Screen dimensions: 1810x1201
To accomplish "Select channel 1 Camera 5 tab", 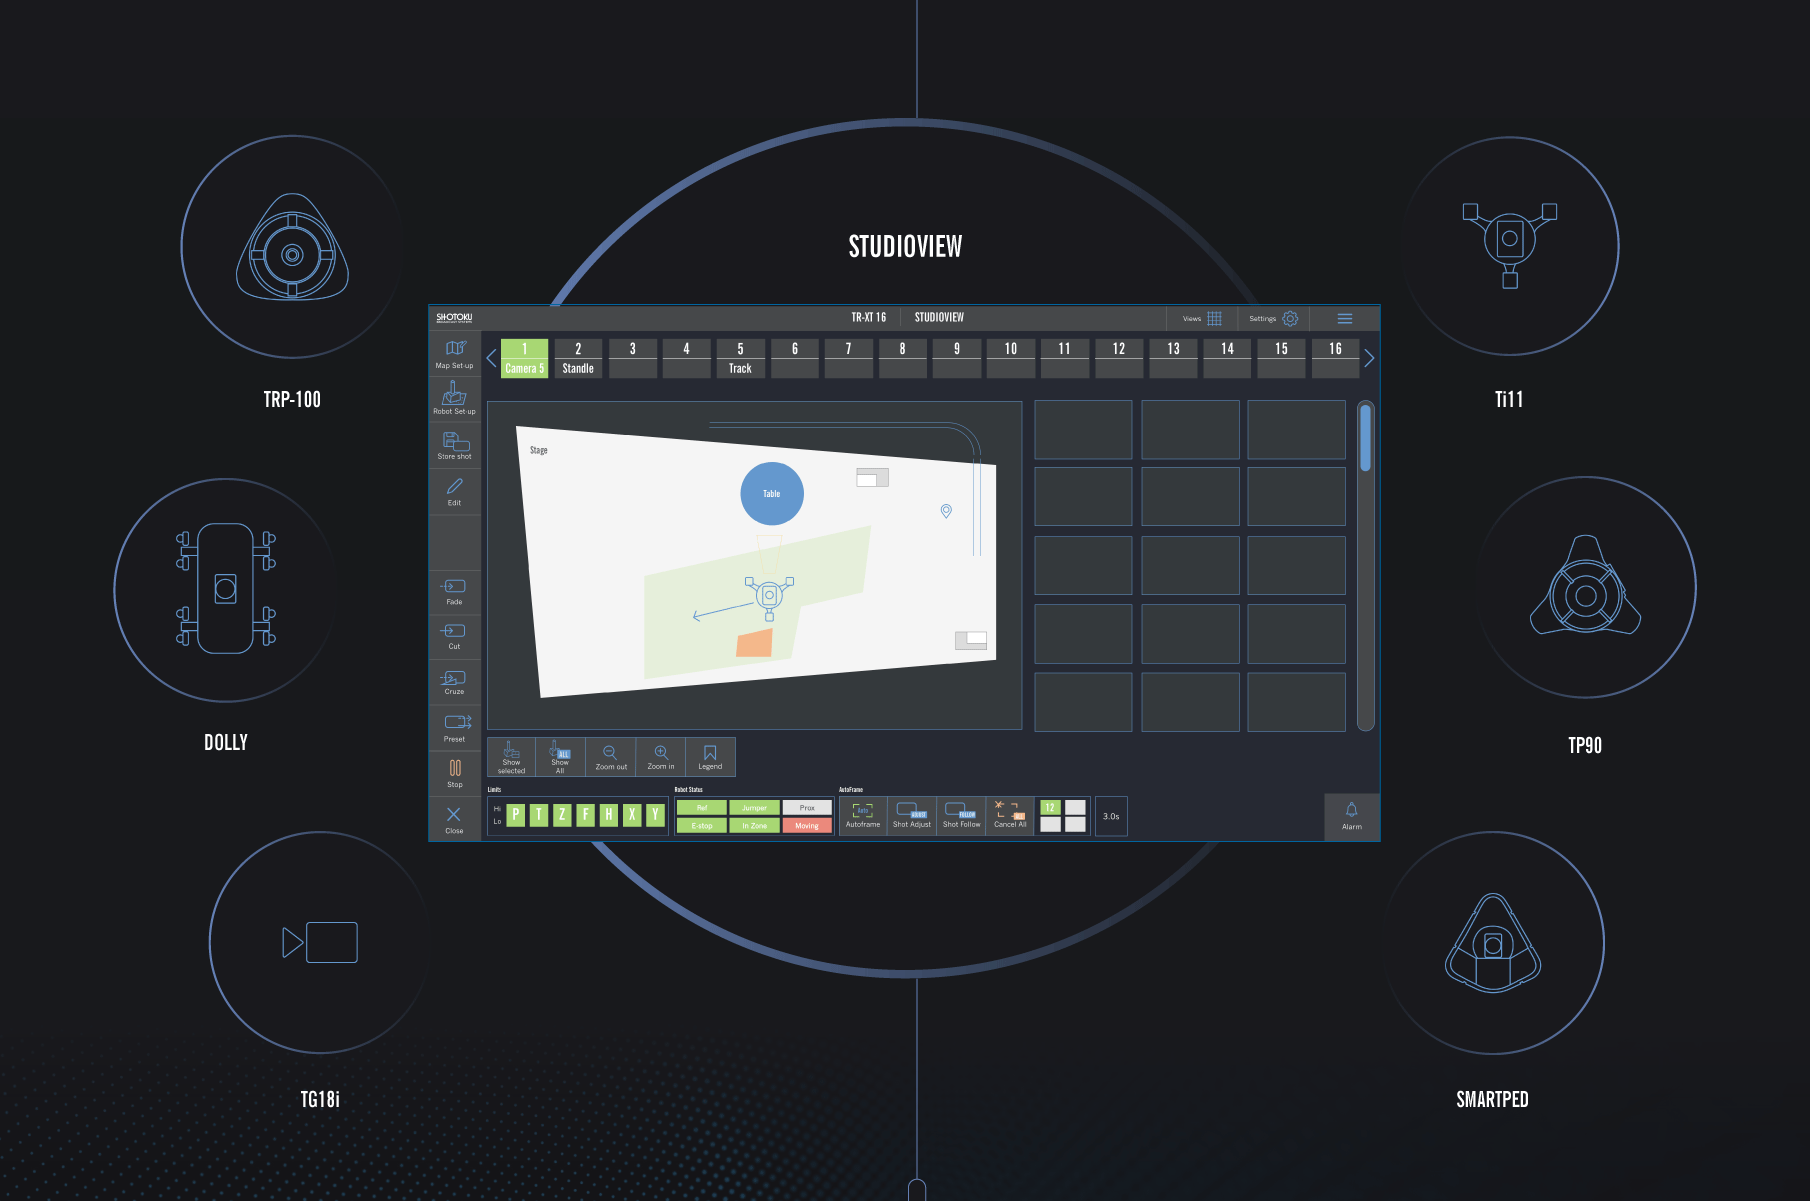I will tap(524, 358).
